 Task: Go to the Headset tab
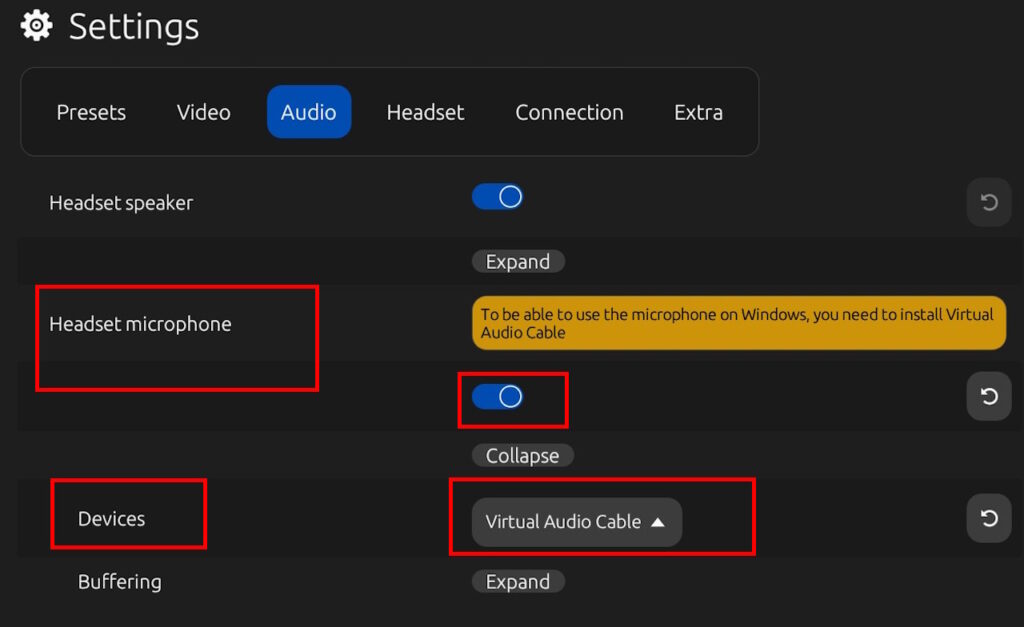point(425,112)
